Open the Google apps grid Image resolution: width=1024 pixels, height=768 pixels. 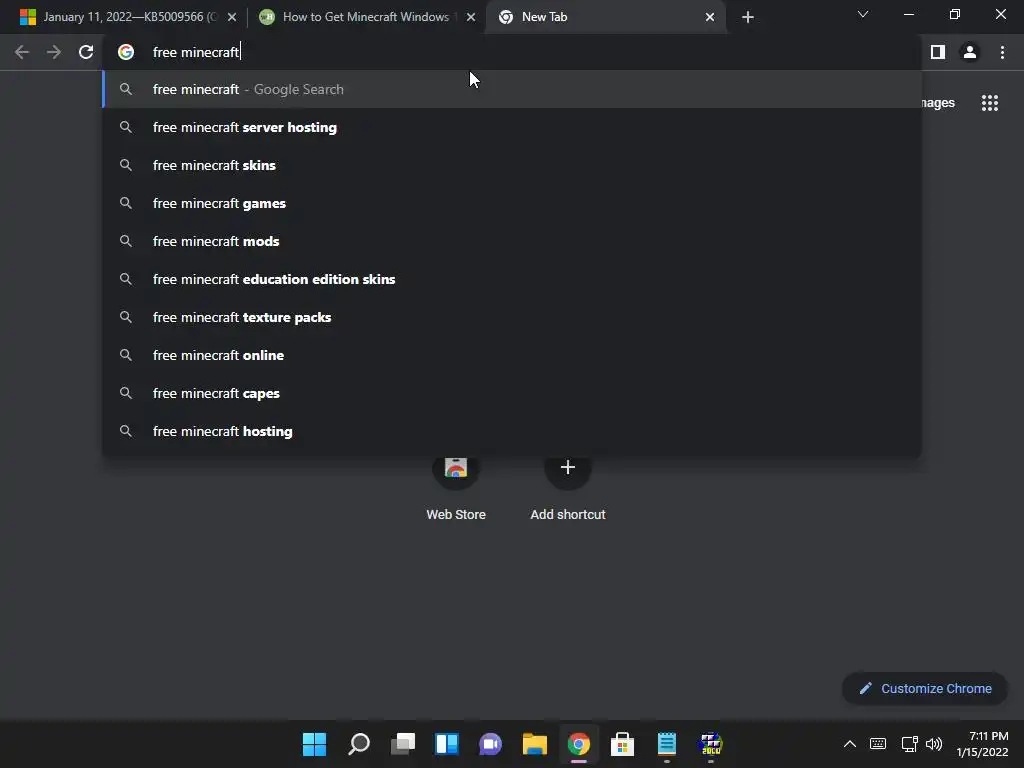pos(990,103)
